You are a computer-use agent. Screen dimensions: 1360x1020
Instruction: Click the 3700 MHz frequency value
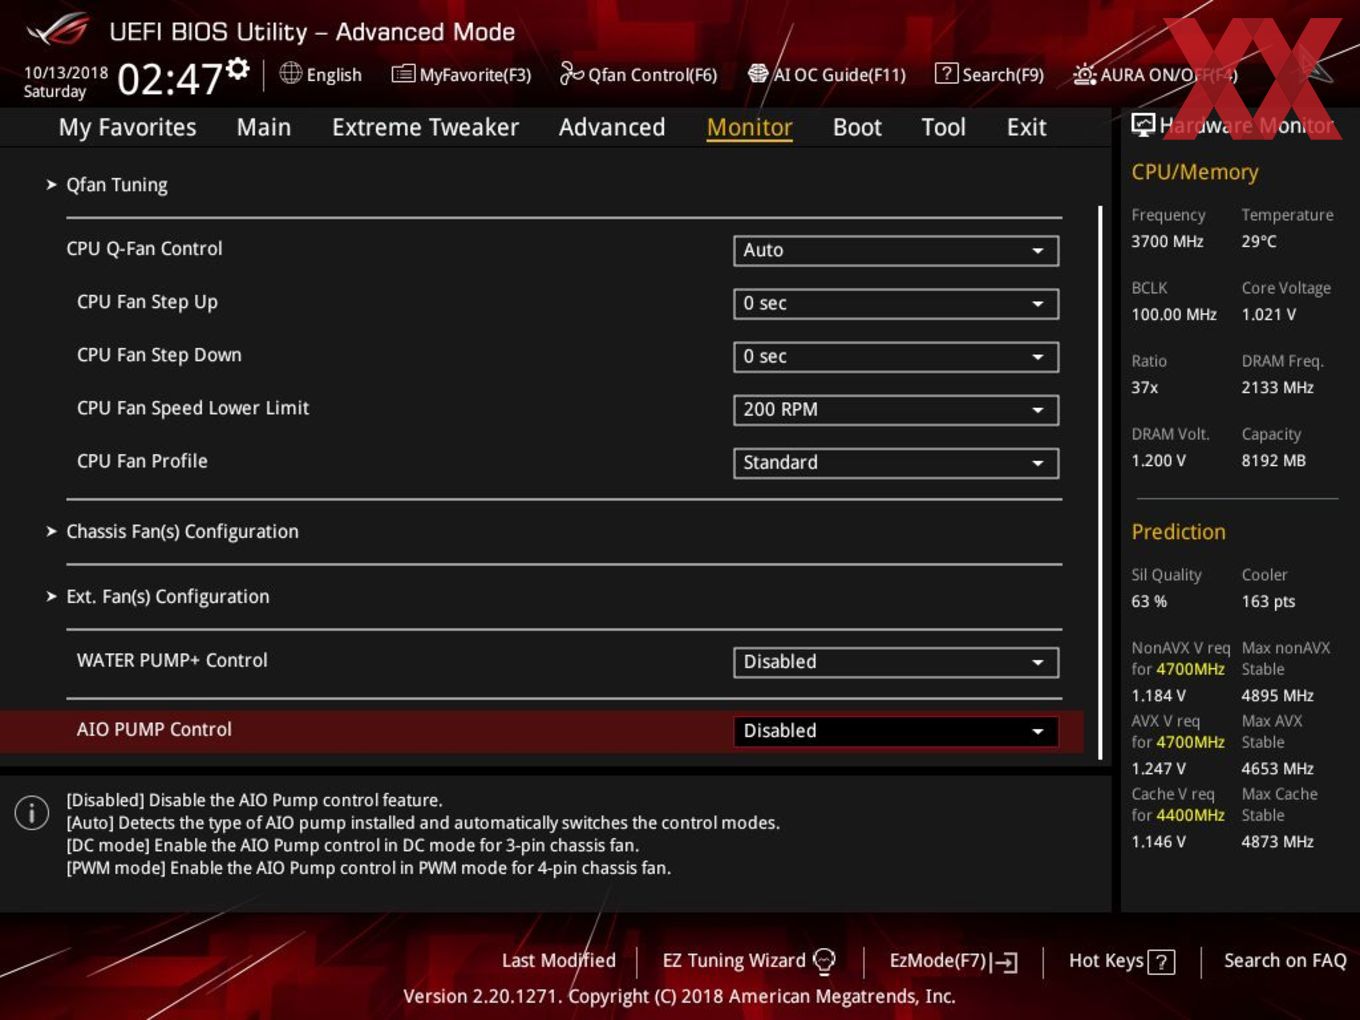1167,241
